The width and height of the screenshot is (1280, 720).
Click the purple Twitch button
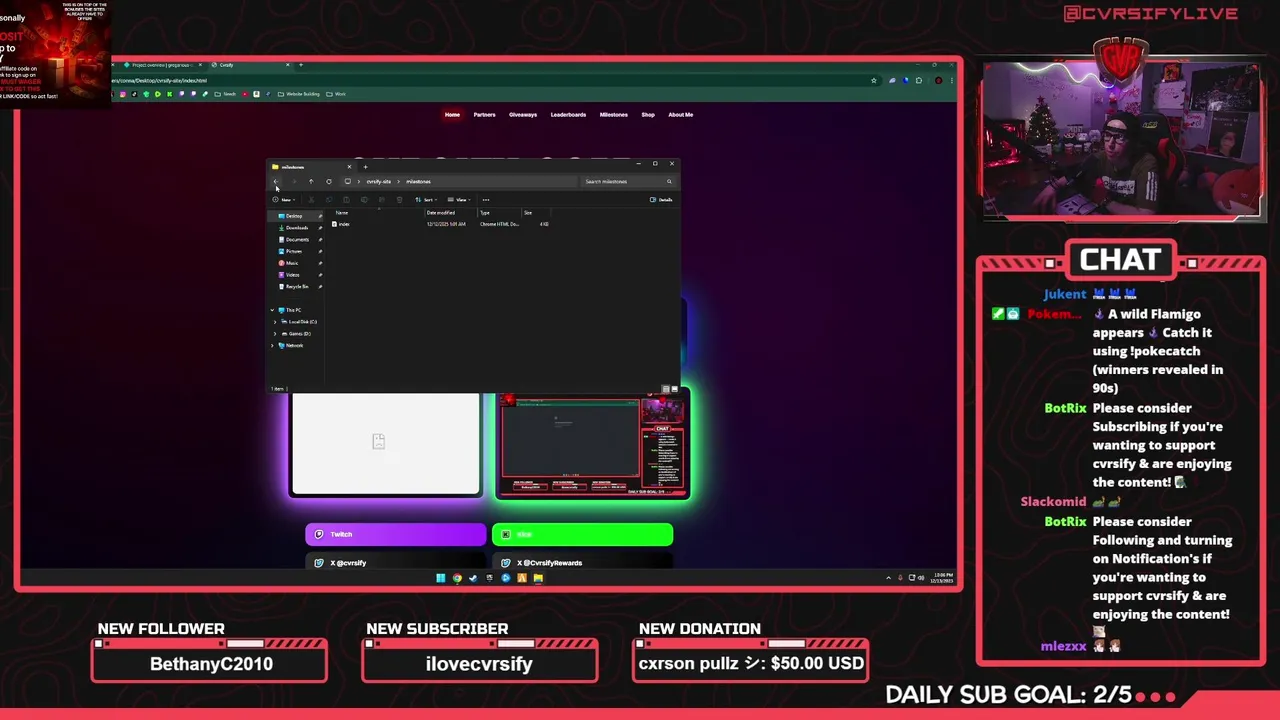pyautogui.click(x=395, y=534)
